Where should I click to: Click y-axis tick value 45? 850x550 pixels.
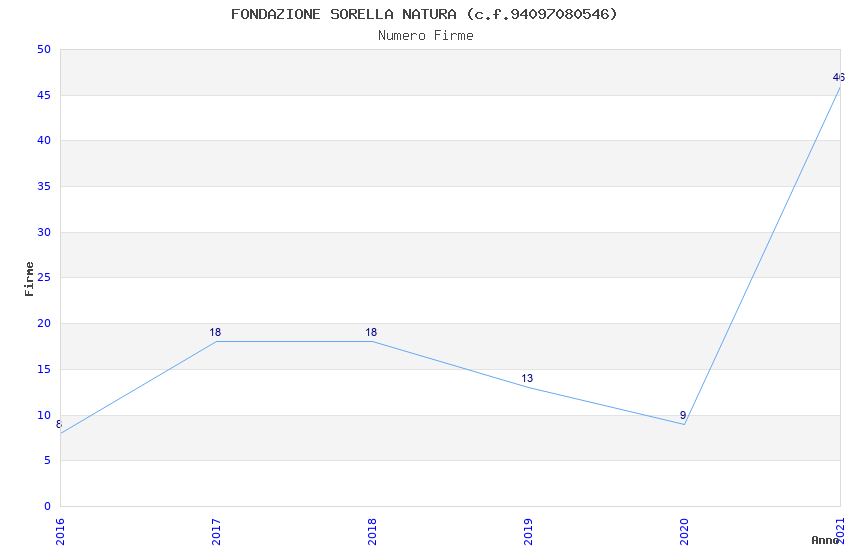point(44,95)
